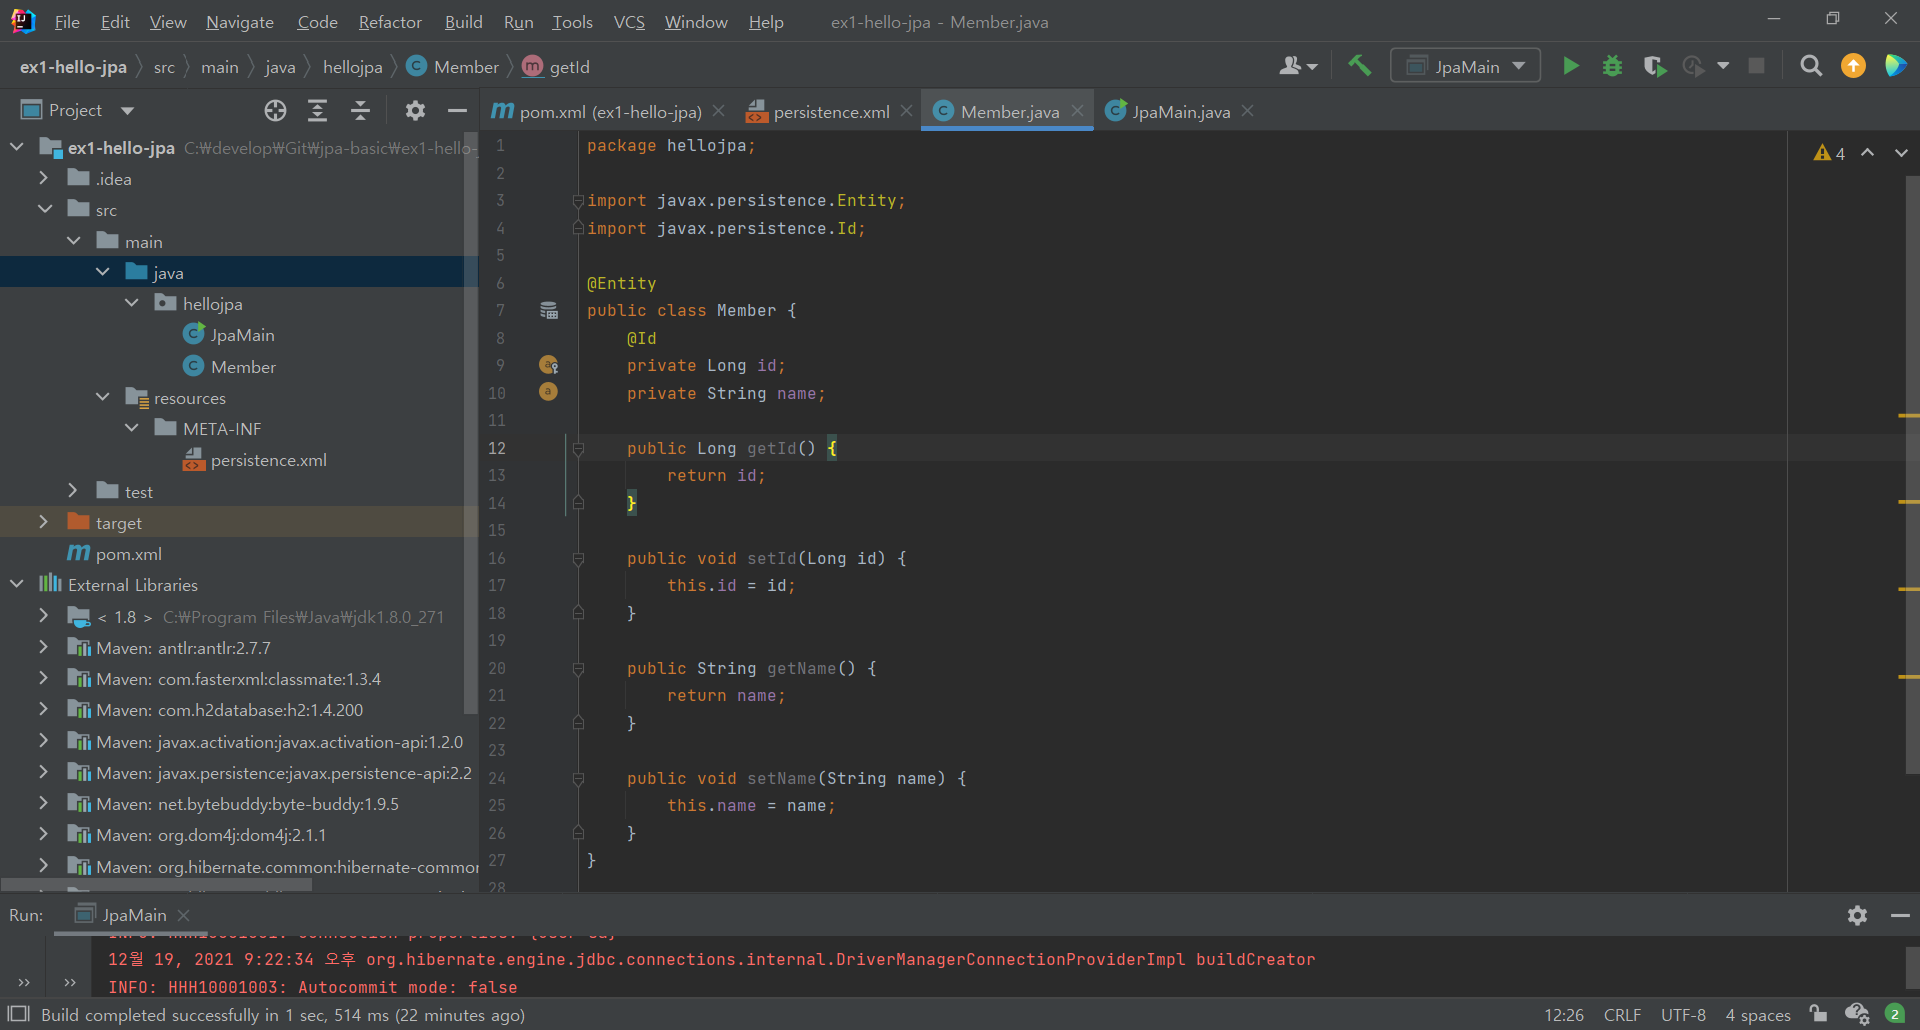Run with Coverage shield icon
Viewport: 1920px width, 1030px height.
[1654, 66]
